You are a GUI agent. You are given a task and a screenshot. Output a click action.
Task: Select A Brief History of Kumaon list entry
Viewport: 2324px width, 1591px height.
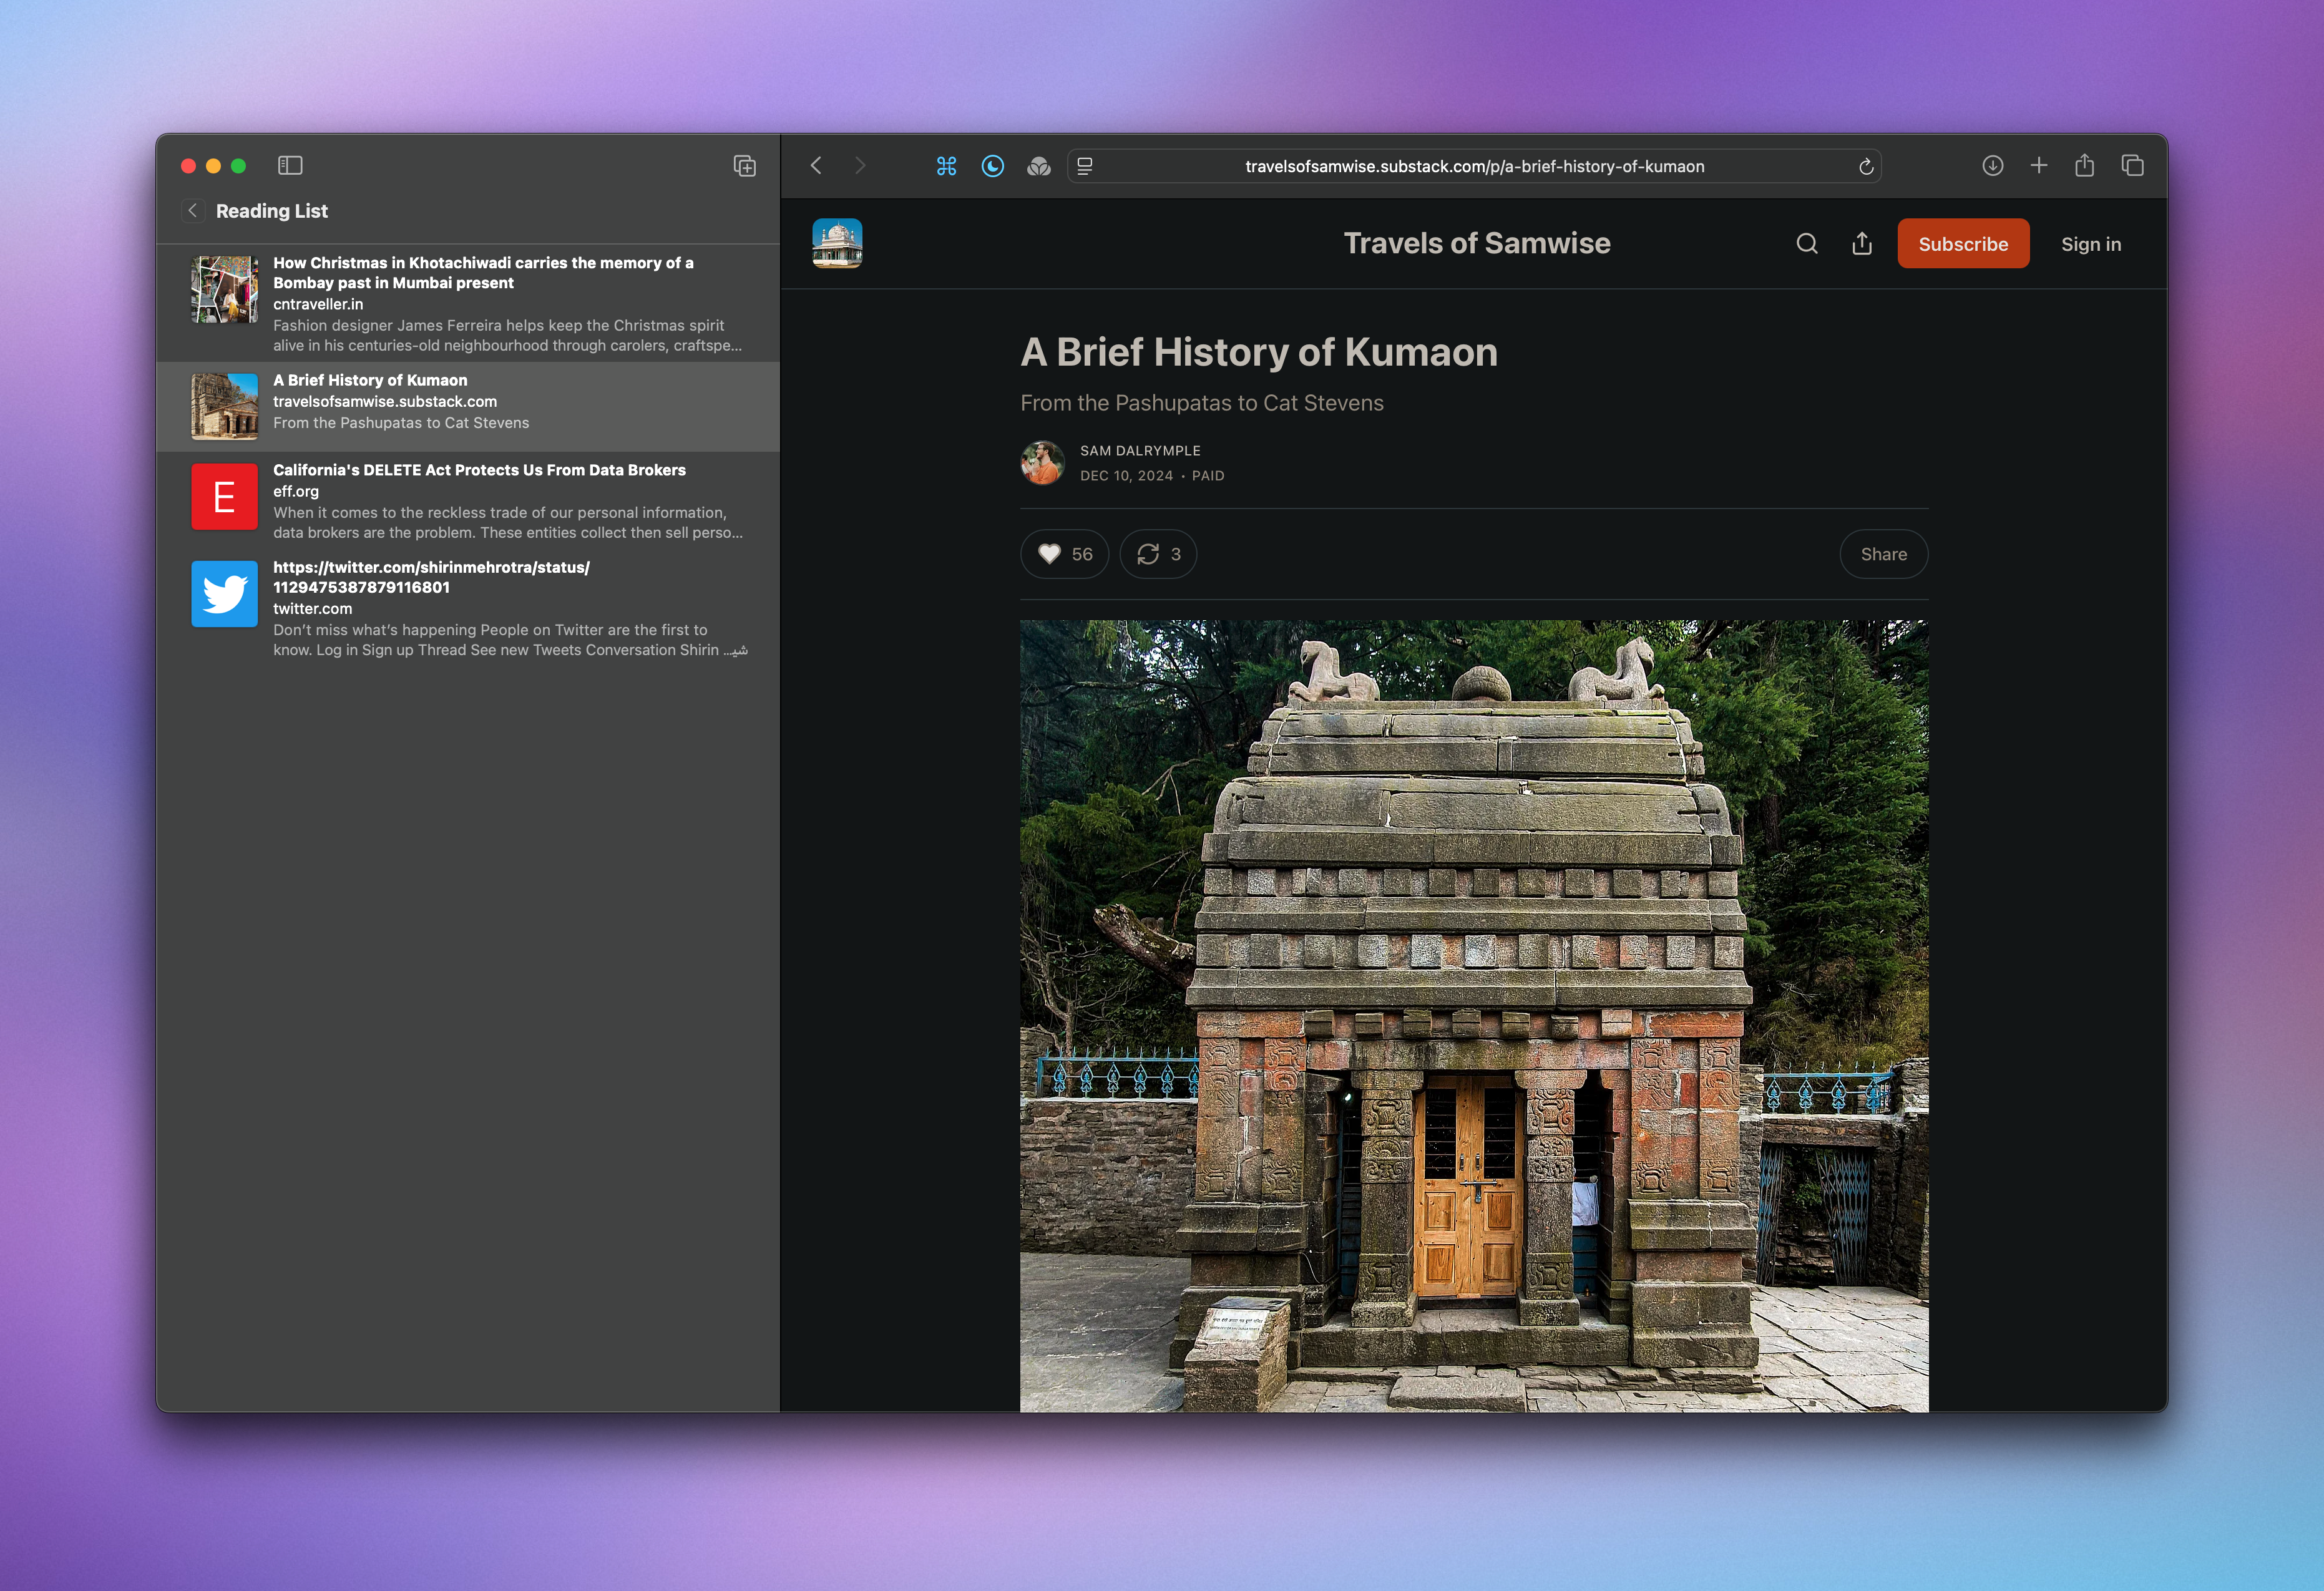click(x=468, y=407)
